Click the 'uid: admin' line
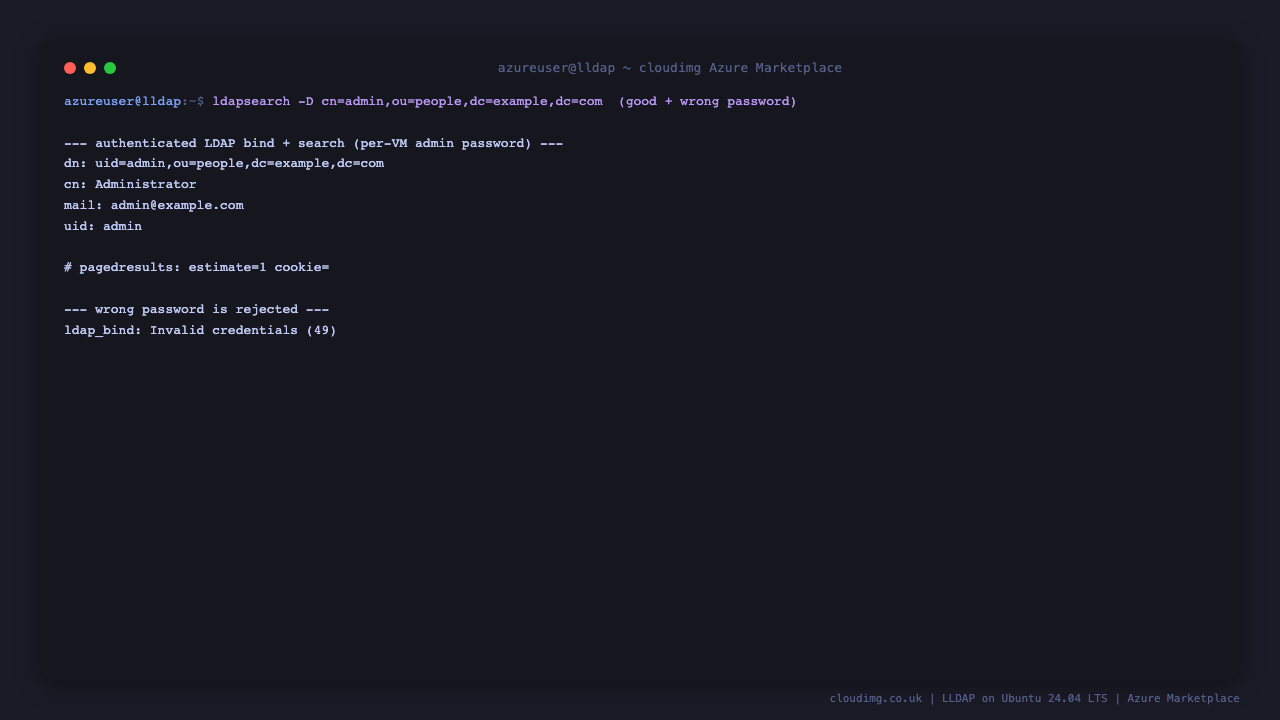 [103, 227]
